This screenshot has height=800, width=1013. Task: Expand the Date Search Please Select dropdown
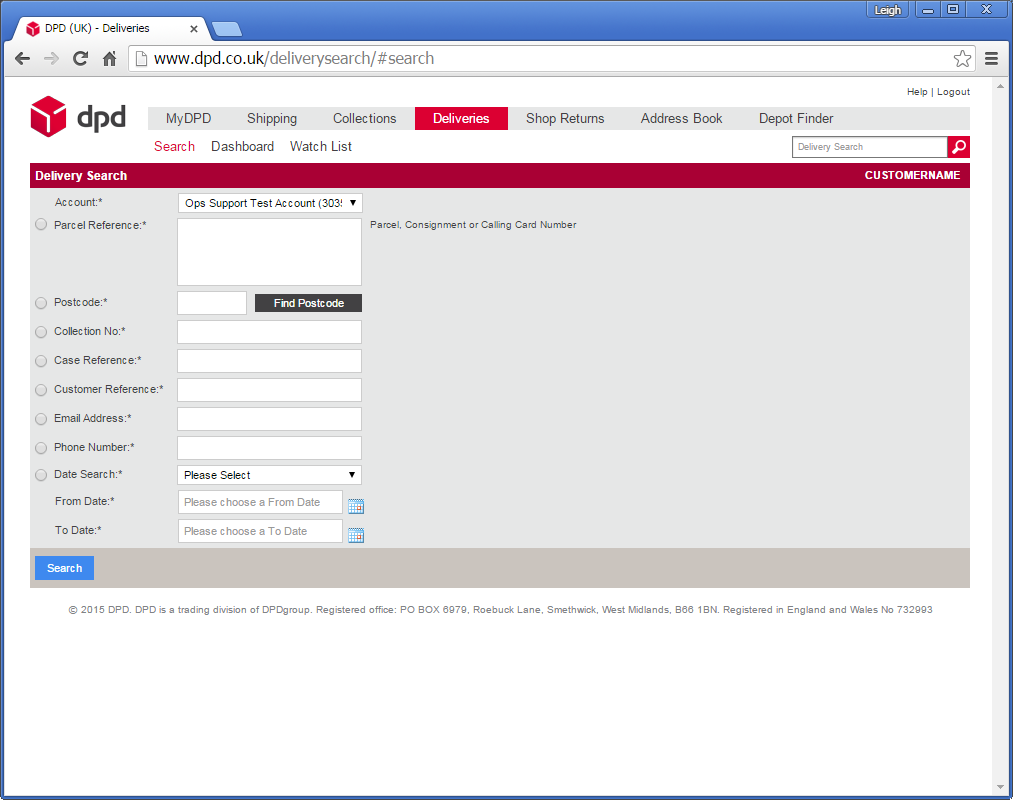[269, 475]
